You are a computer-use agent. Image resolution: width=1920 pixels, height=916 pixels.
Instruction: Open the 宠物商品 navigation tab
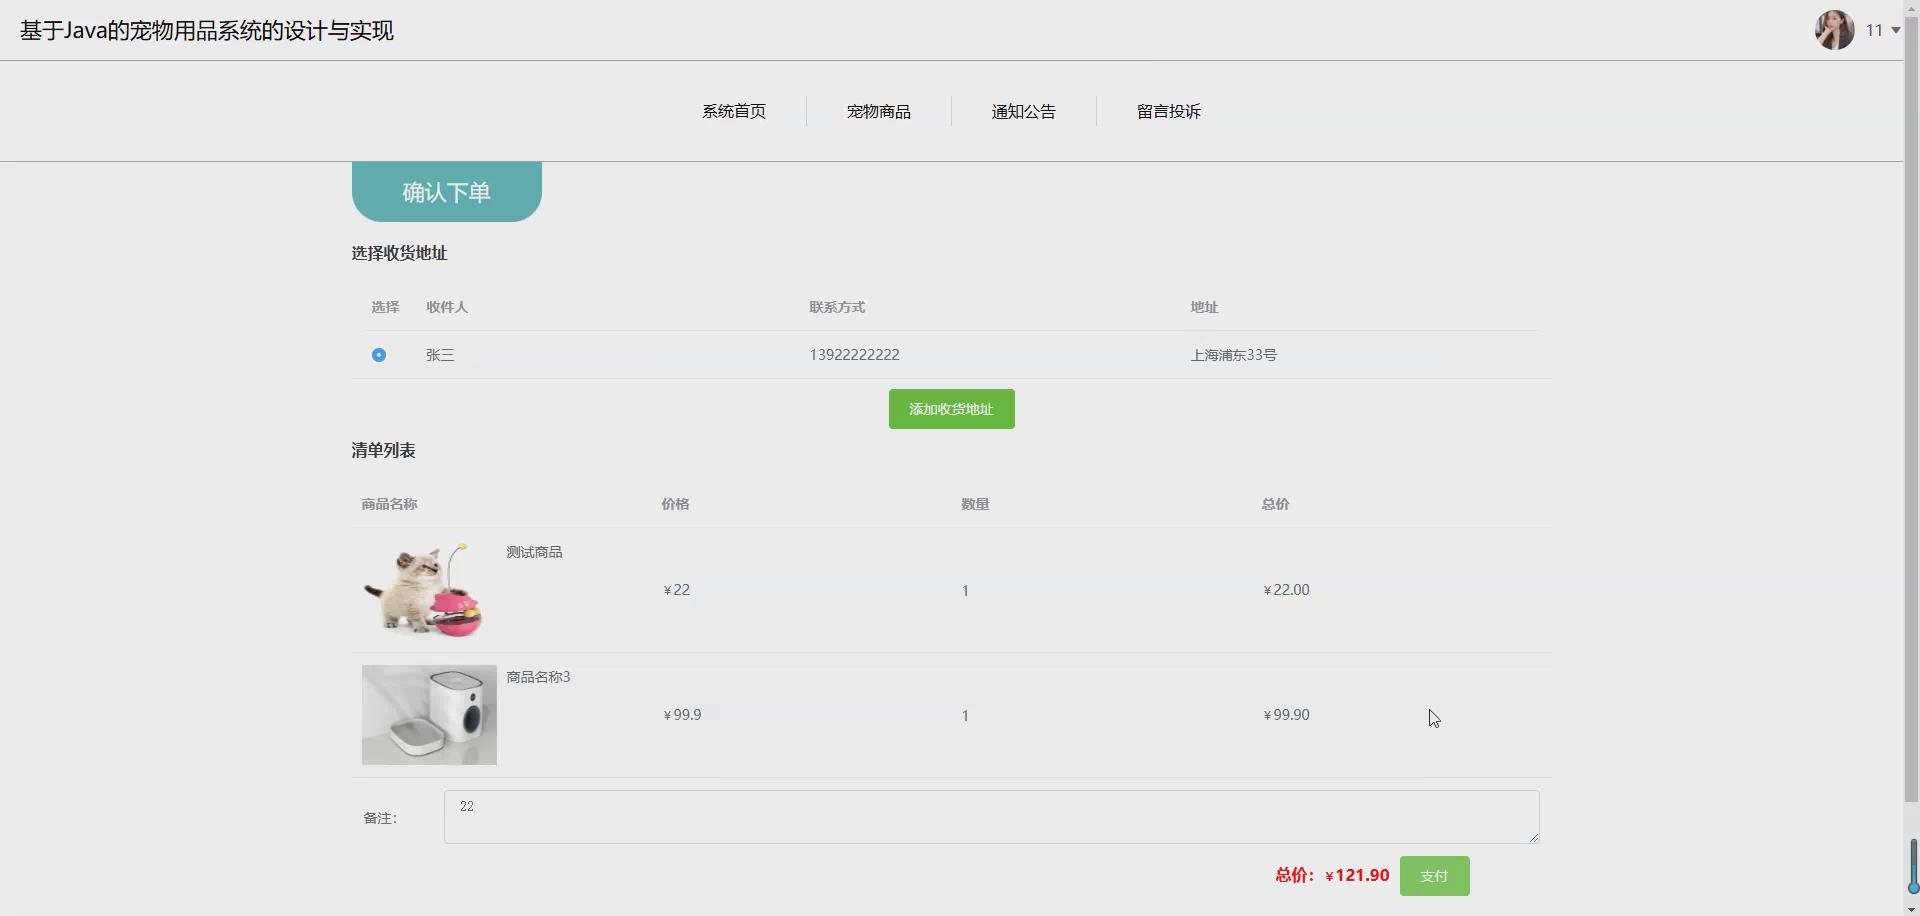point(879,111)
